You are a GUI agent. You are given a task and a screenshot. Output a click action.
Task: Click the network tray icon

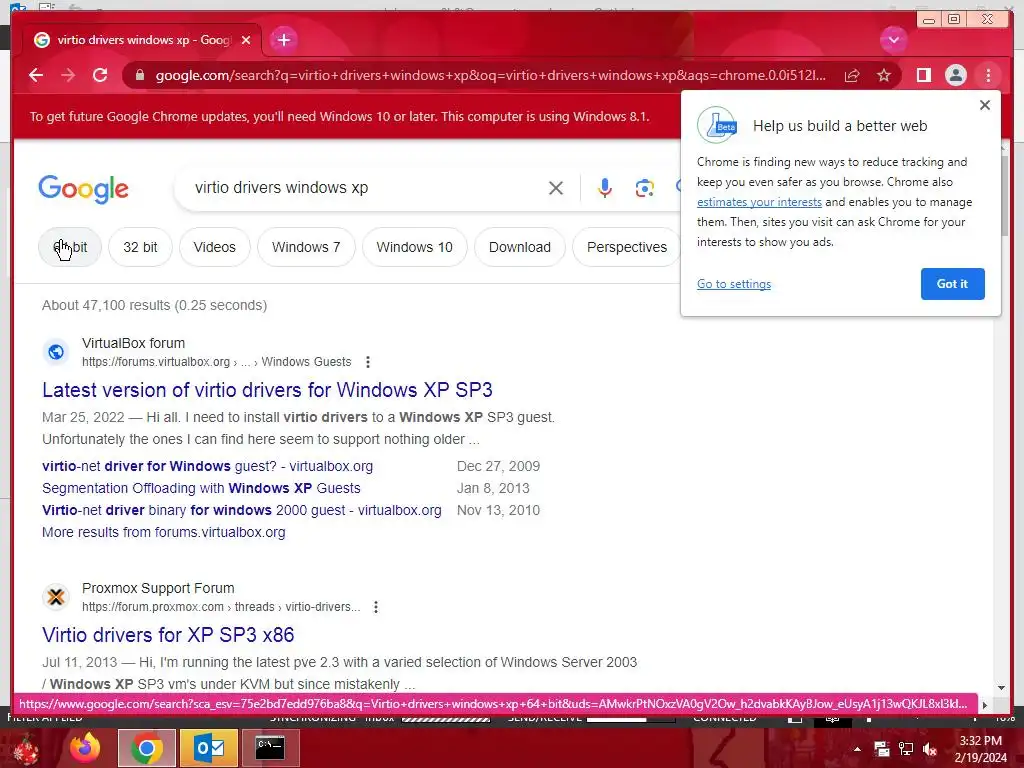pyautogui.click(x=906, y=749)
